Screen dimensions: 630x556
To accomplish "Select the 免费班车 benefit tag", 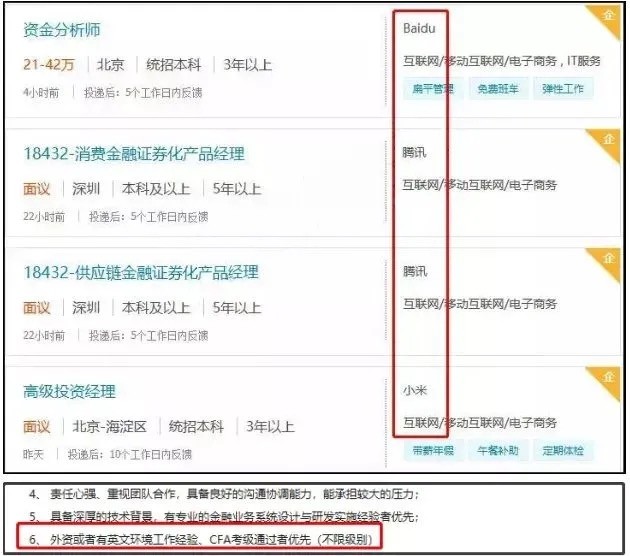I will [497, 89].
